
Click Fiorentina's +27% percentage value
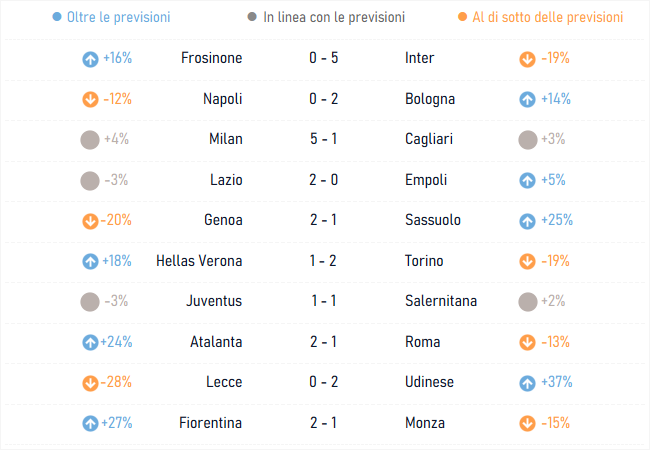(116, 423)
